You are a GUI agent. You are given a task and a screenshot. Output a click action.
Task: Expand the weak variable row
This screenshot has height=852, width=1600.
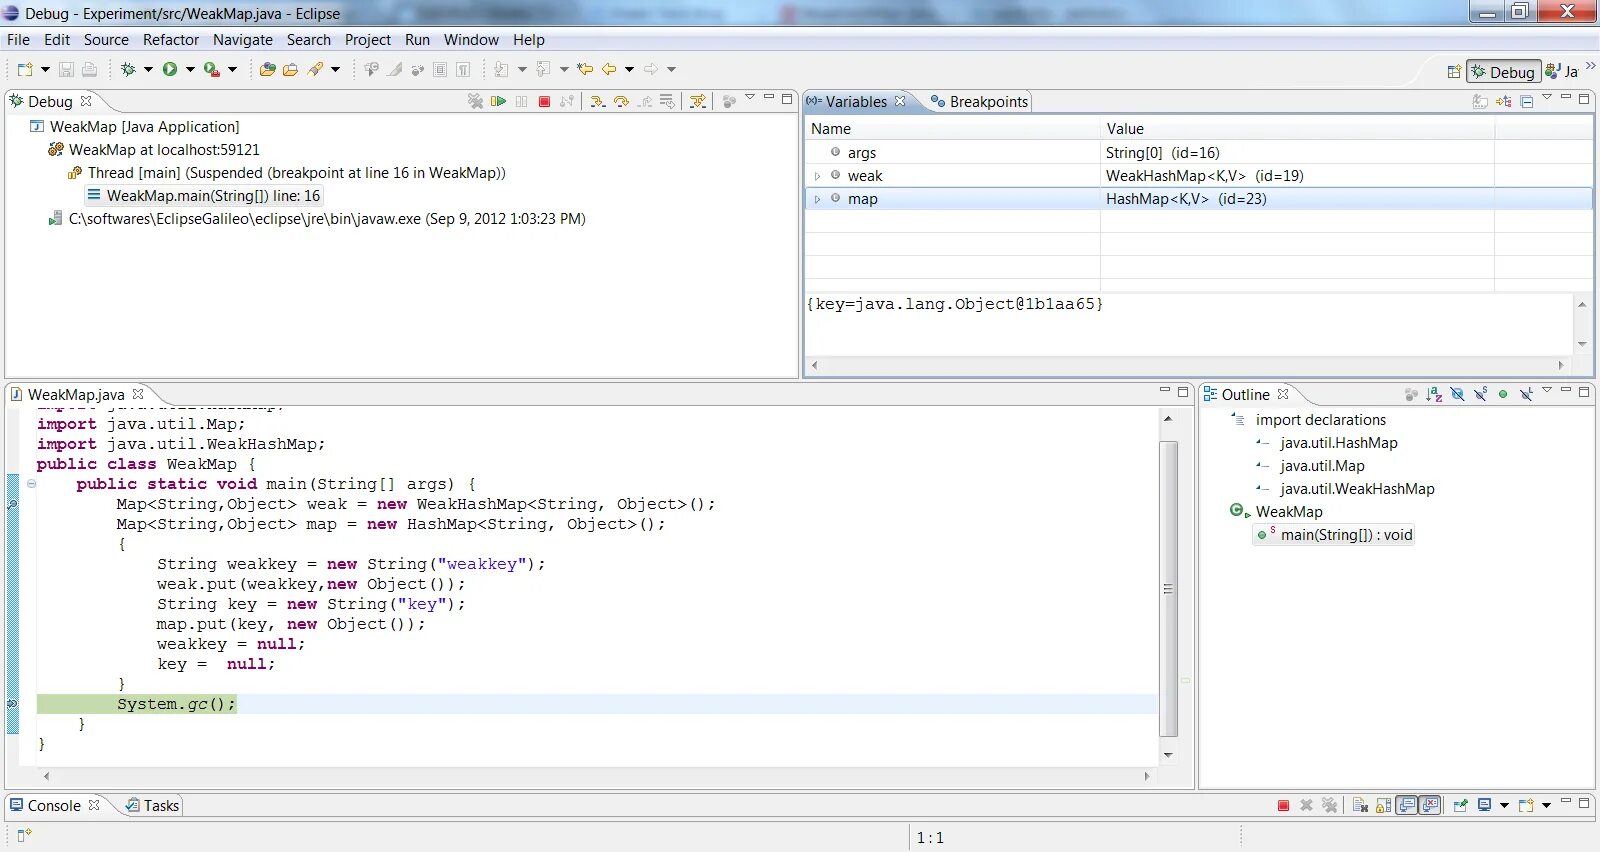tap(817, 176)
